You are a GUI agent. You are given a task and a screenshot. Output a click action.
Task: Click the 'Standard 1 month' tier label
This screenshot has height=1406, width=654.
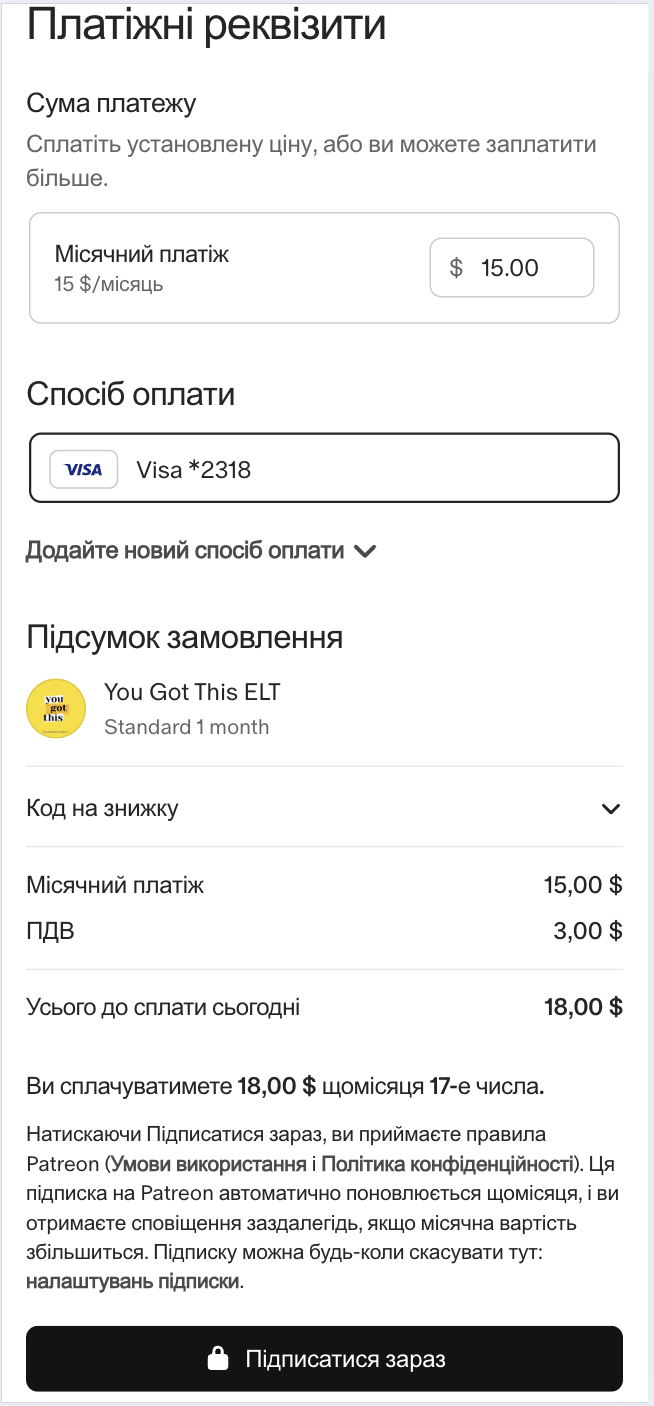coord(186,727)
